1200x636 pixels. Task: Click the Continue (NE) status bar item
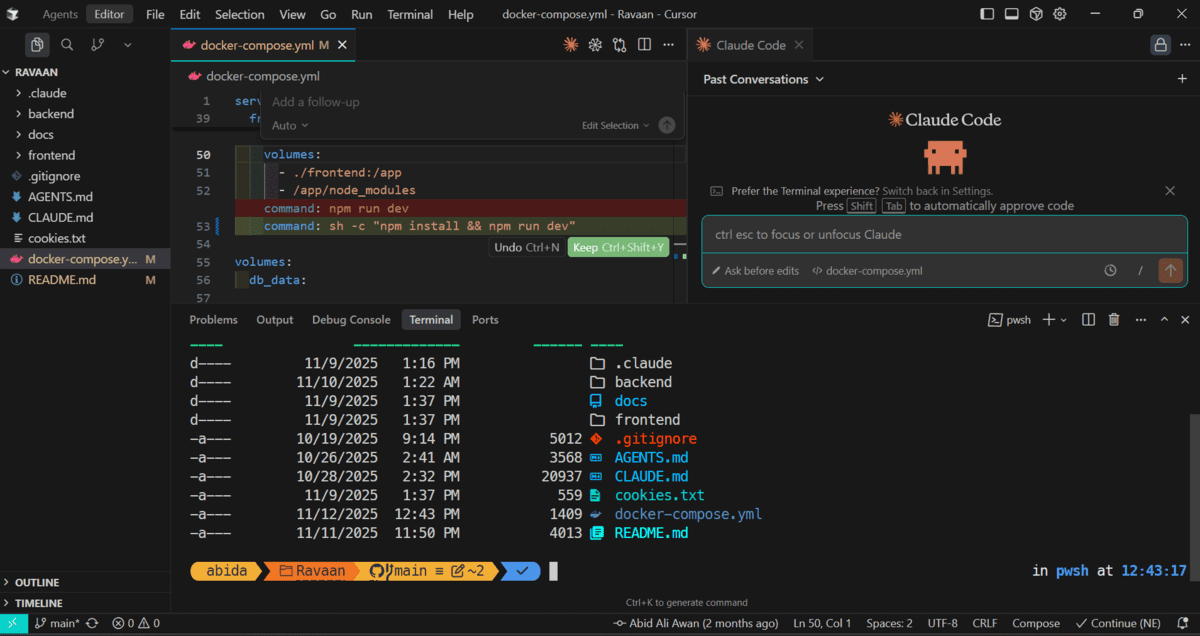(1117, 622)
